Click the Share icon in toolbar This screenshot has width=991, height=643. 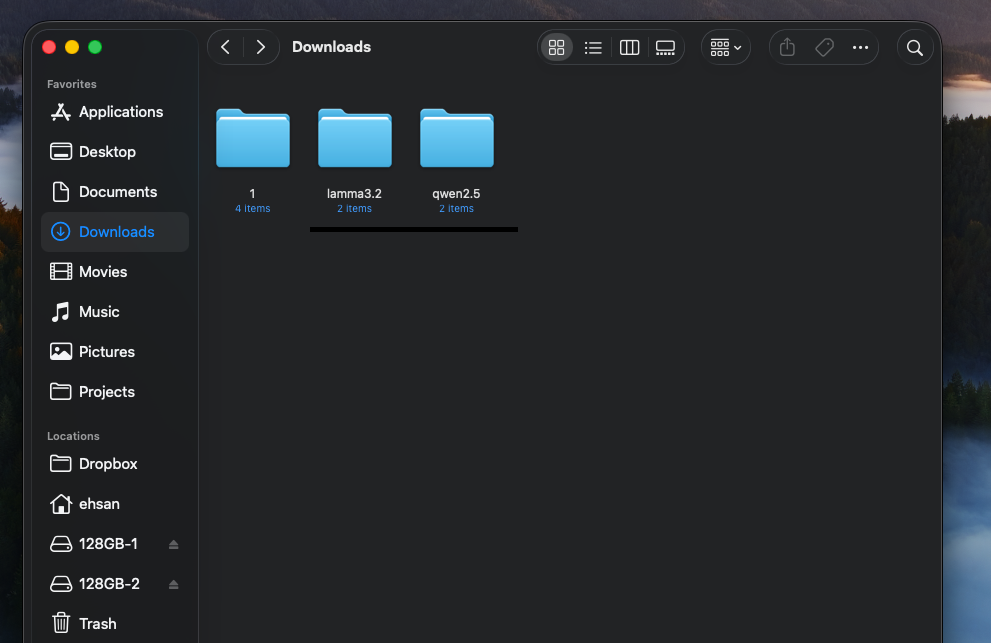(787, 47)
